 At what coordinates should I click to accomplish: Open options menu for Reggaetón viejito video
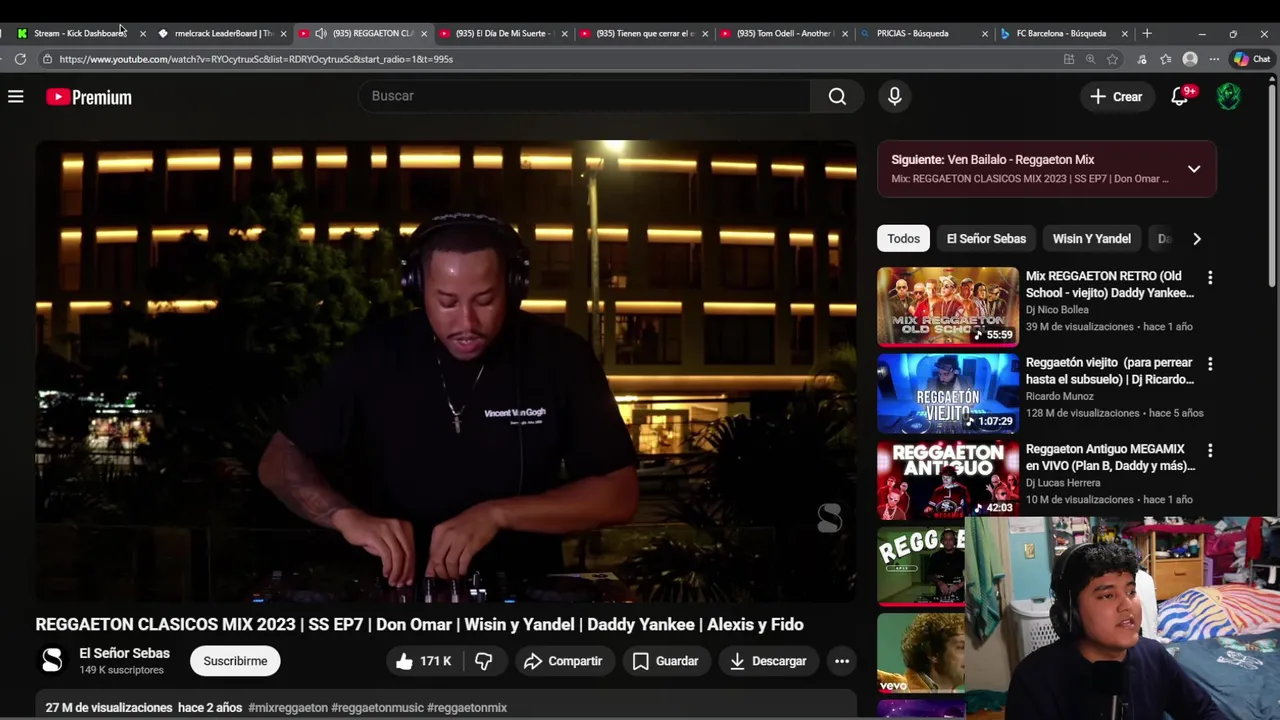[x=1210, y=364]
